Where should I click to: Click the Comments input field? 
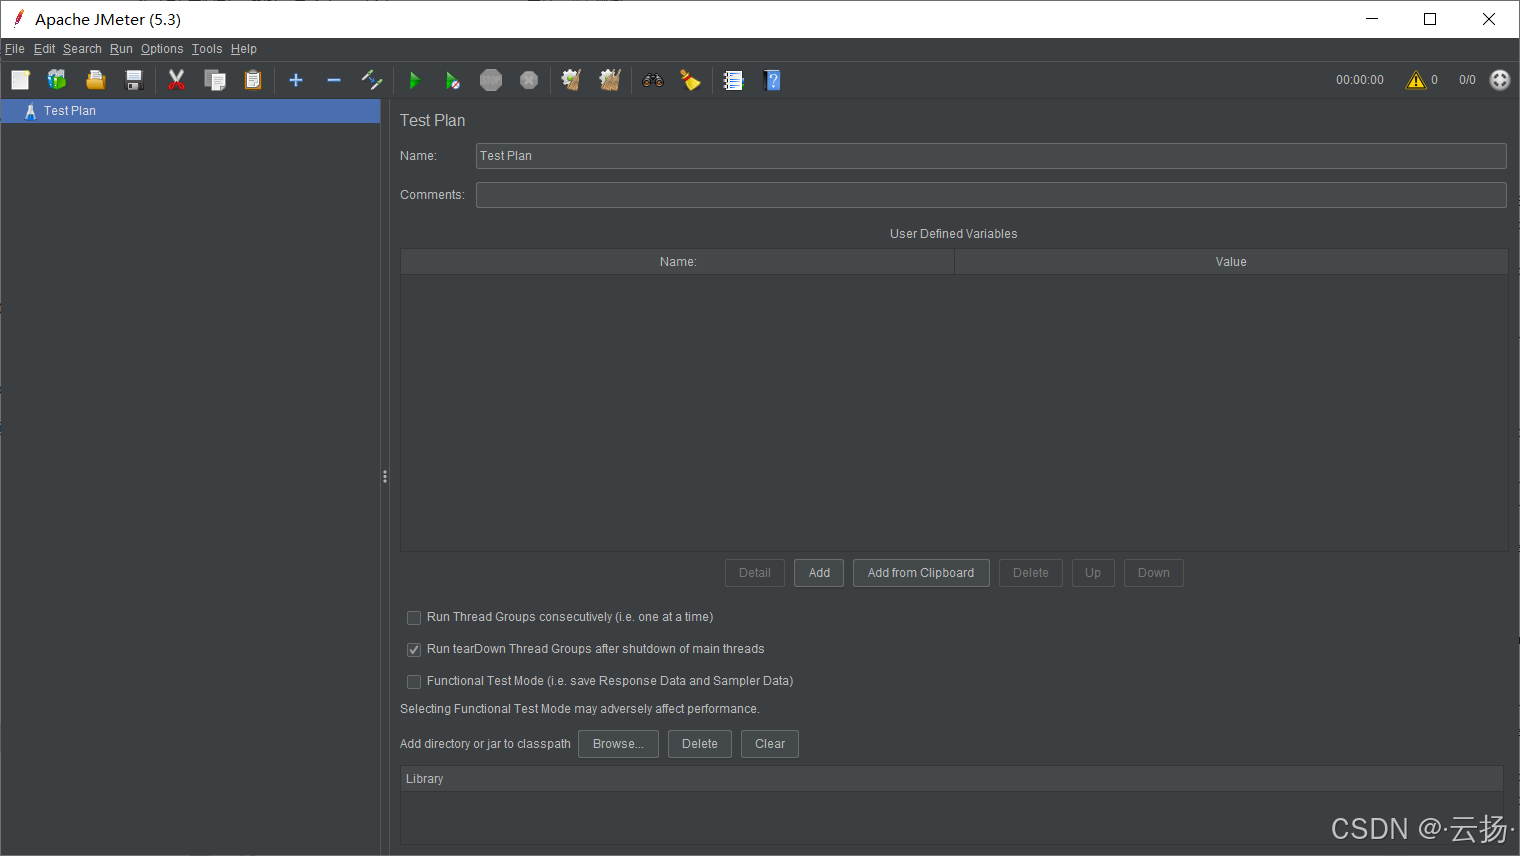pos(991,195)
